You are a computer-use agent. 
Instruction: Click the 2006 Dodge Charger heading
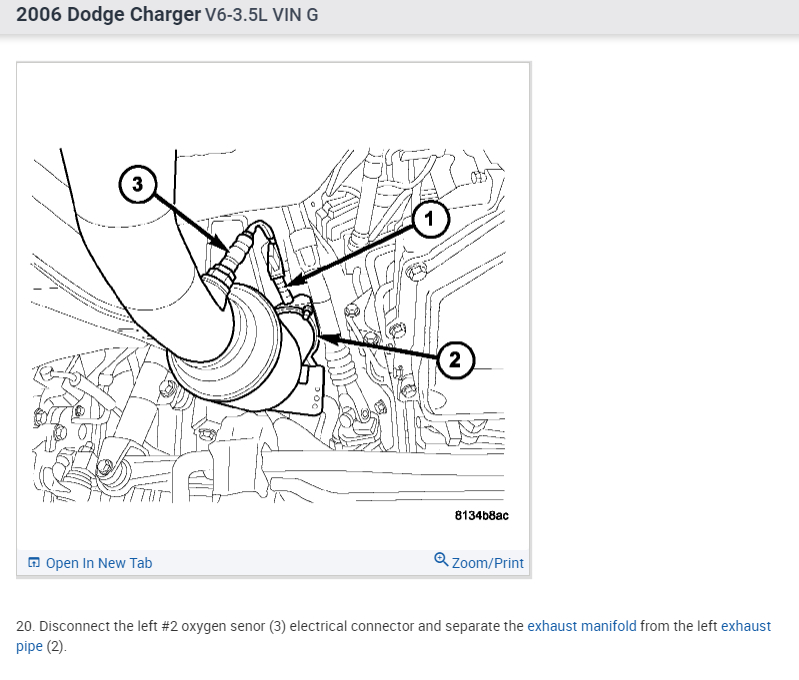(109, 15)
